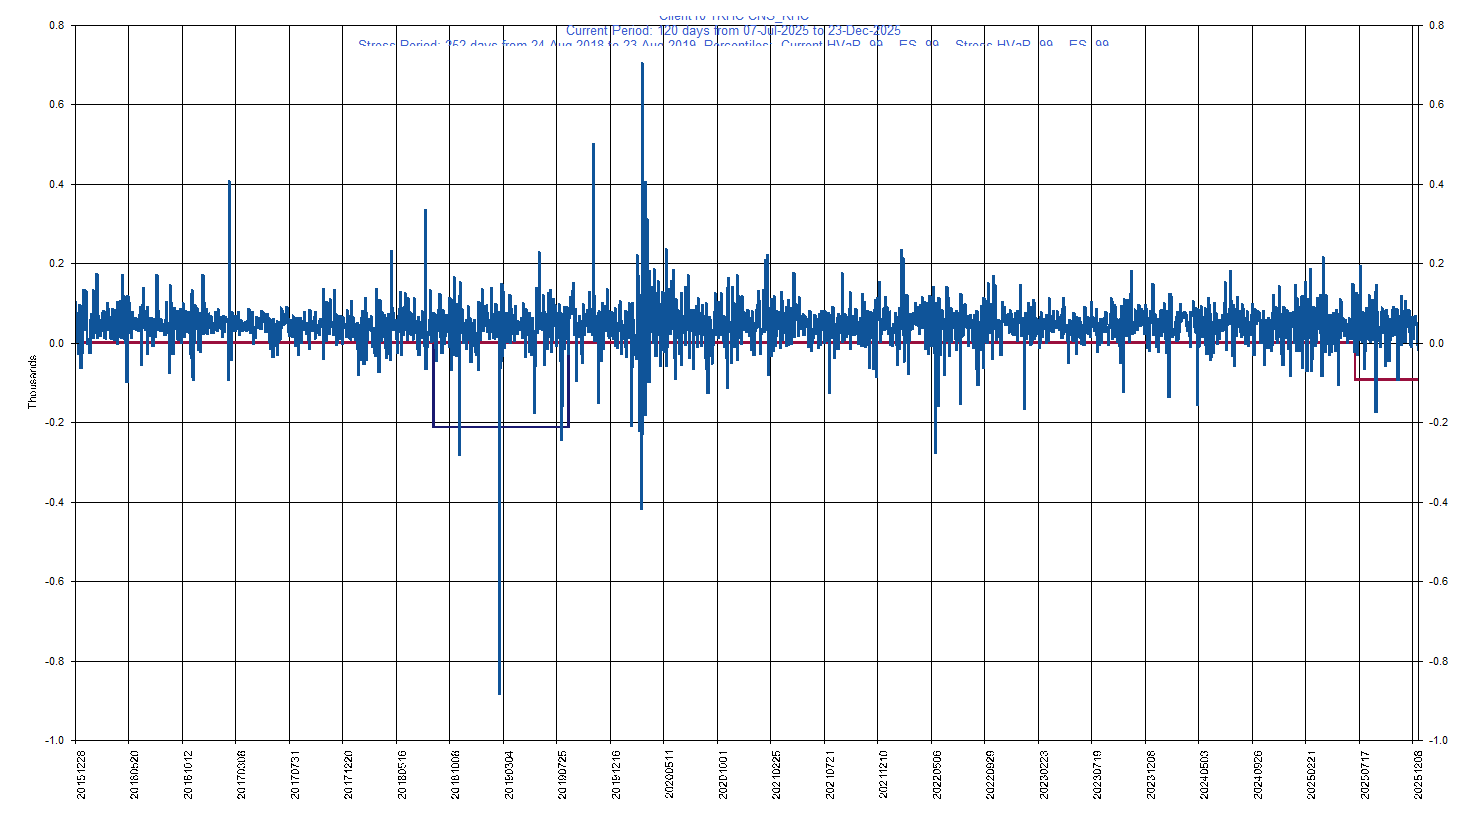Select the -0.6 label on right axis
This screenshot has height=820, width=1470.
(x=1437, y=581)
